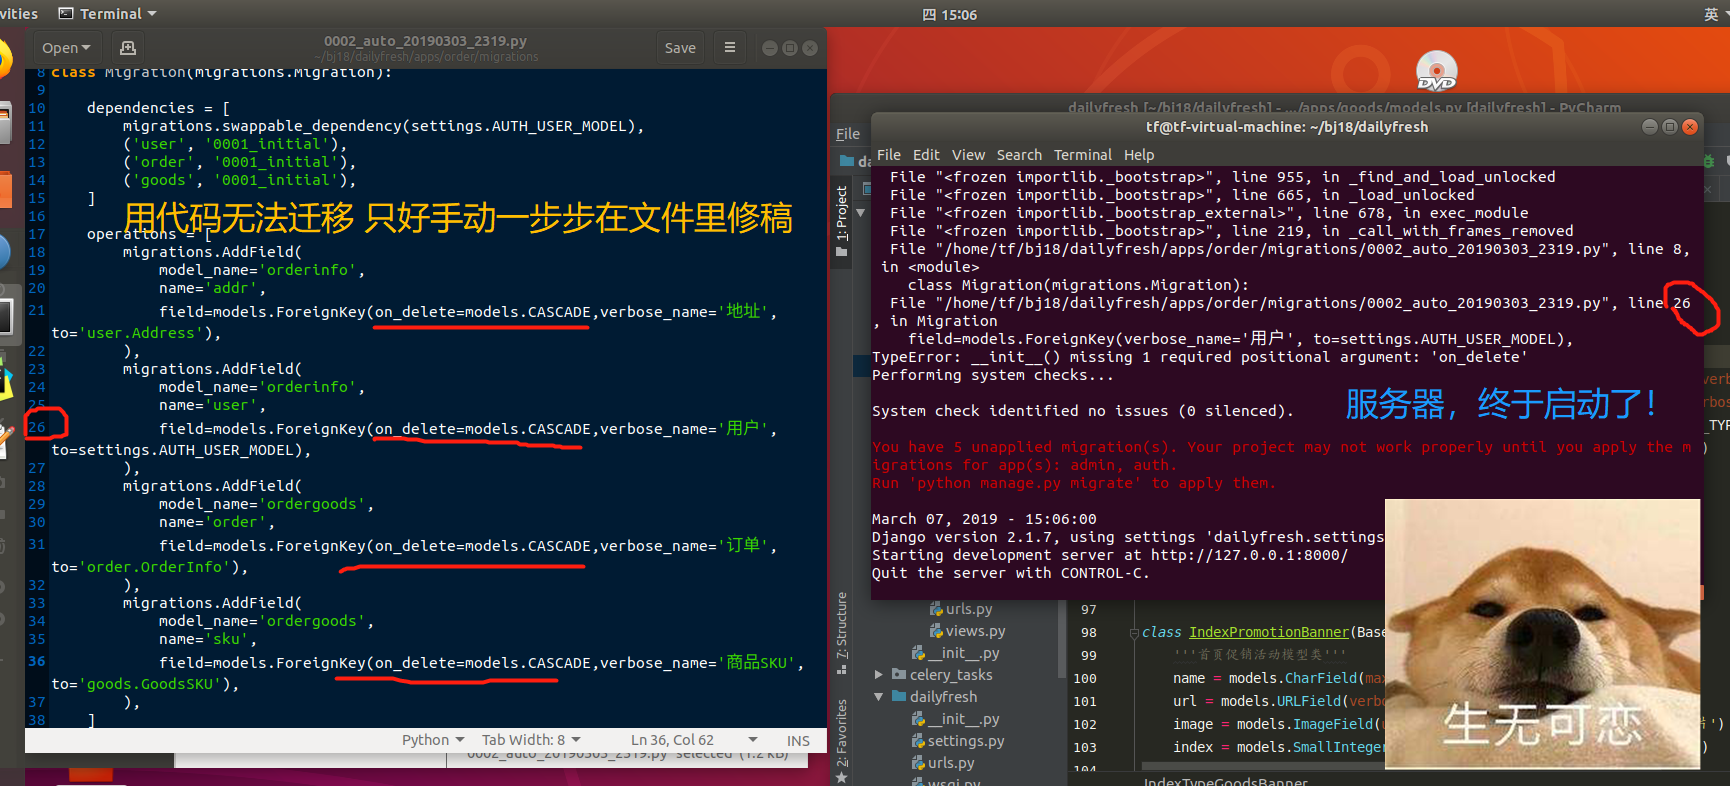Open the terminal window's File menu
Viewport: 1730px width, 786px height.
(x=889, y=155)
